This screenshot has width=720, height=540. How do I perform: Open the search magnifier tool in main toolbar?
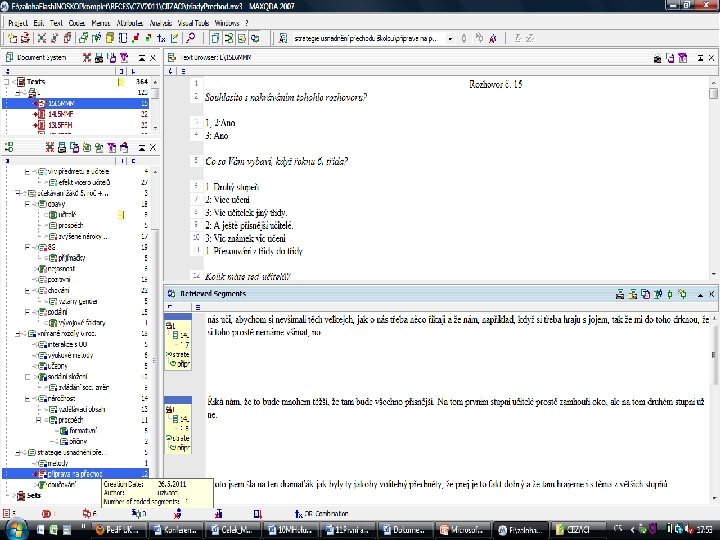pyautogui.click(x=190, y=38)
